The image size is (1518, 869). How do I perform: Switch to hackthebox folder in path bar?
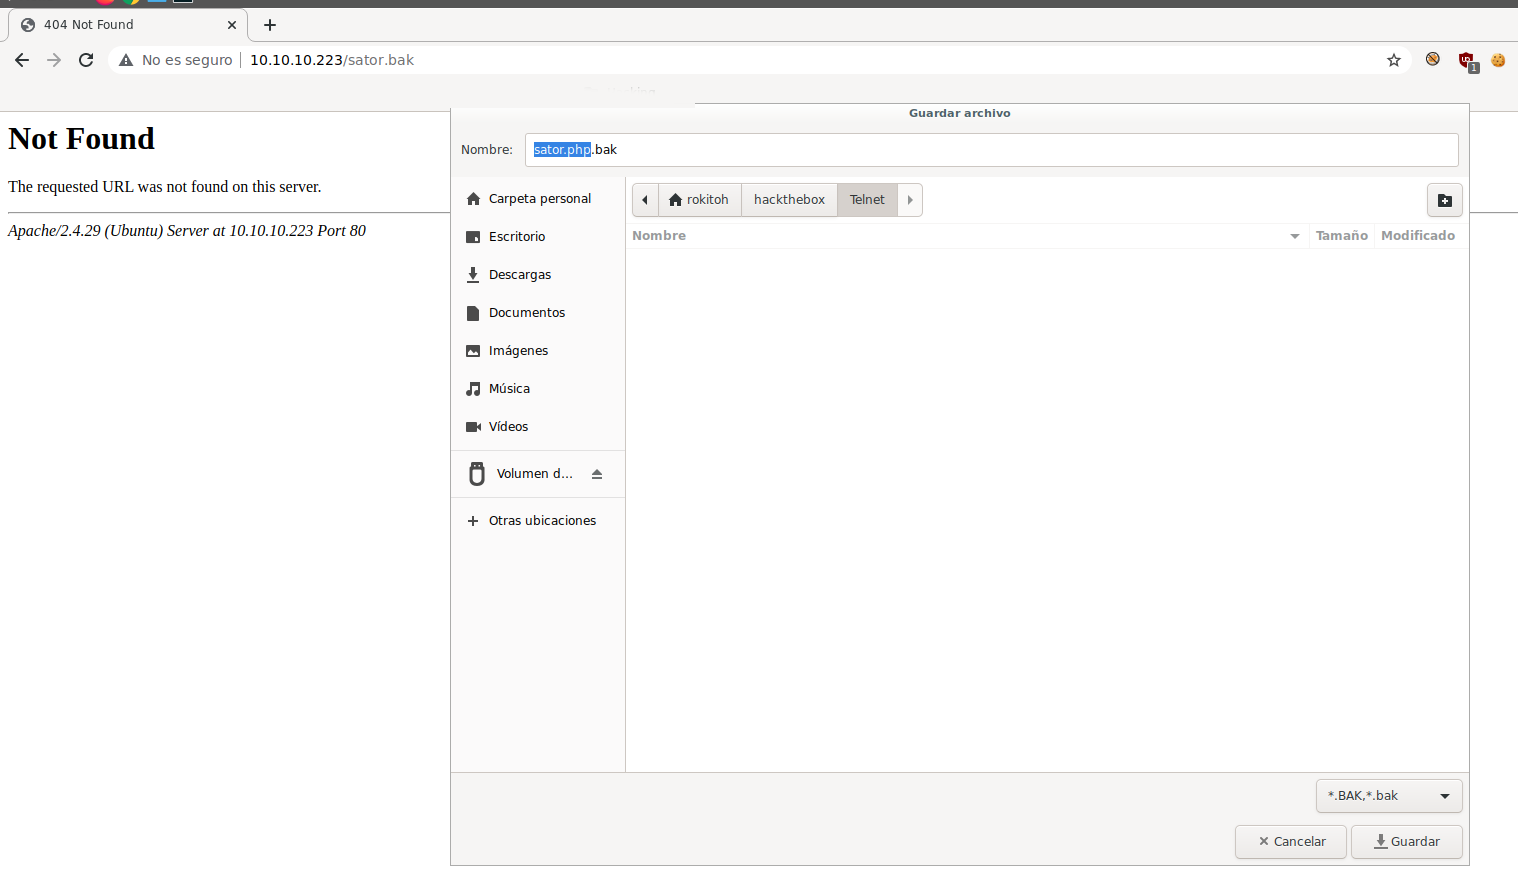pos(789,200)
